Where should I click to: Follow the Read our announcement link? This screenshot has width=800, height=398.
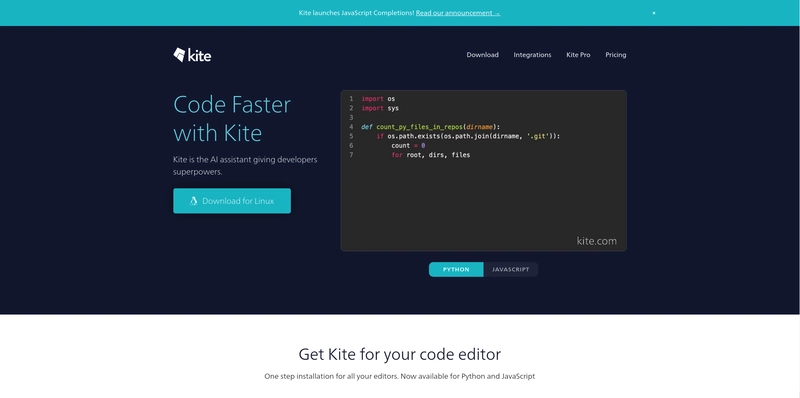(x=458, y=13)
